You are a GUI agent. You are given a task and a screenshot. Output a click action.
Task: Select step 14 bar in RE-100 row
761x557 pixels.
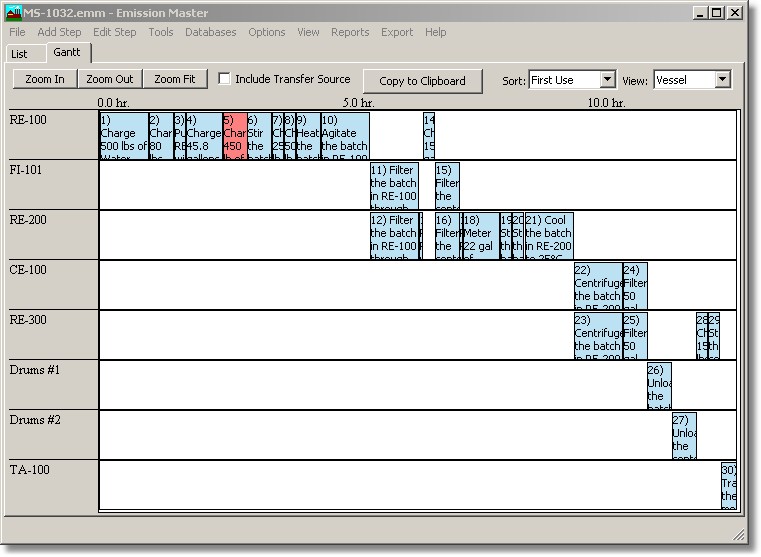[x=429, y=136]
